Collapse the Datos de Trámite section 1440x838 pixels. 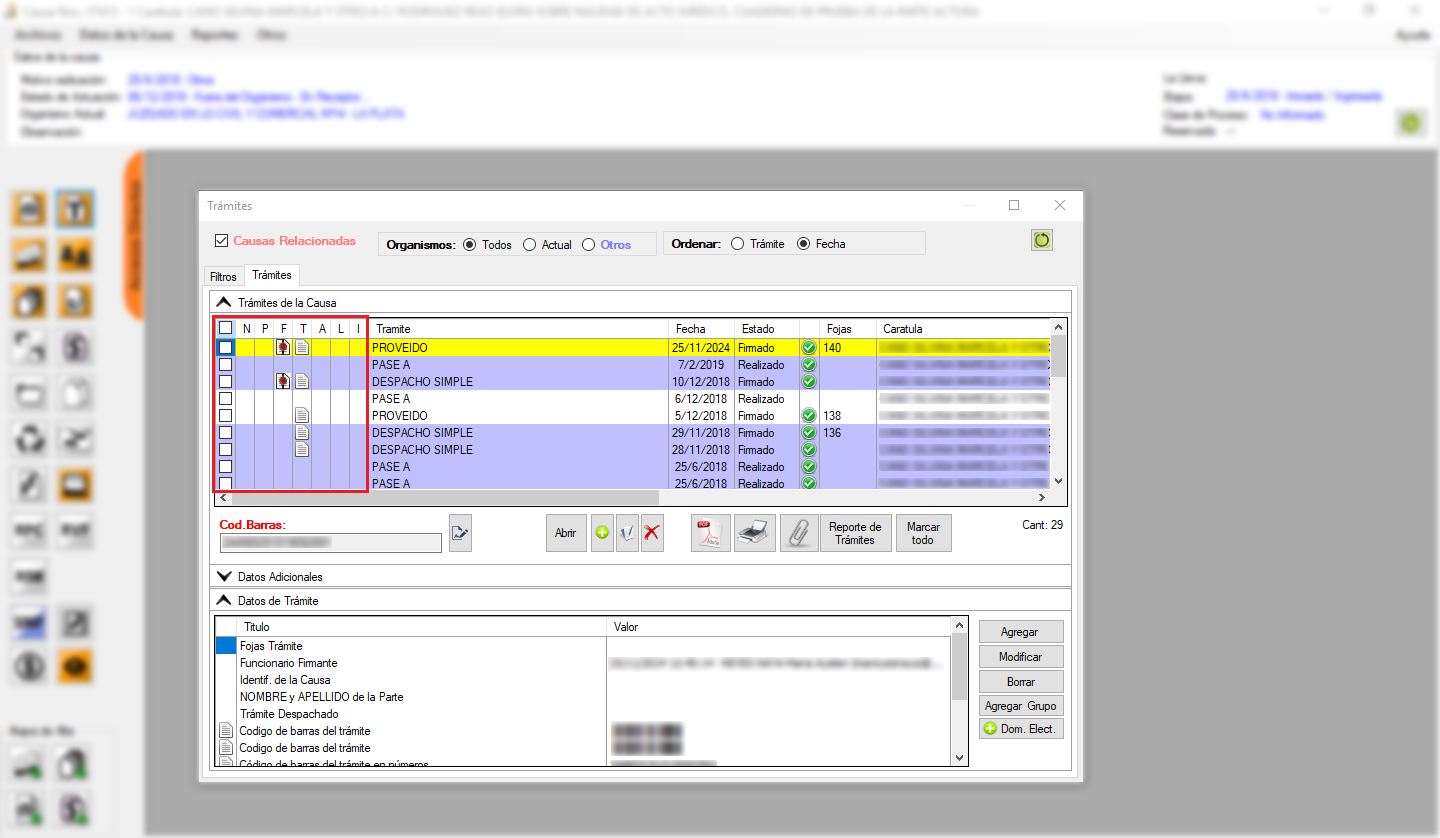[224, 600]
